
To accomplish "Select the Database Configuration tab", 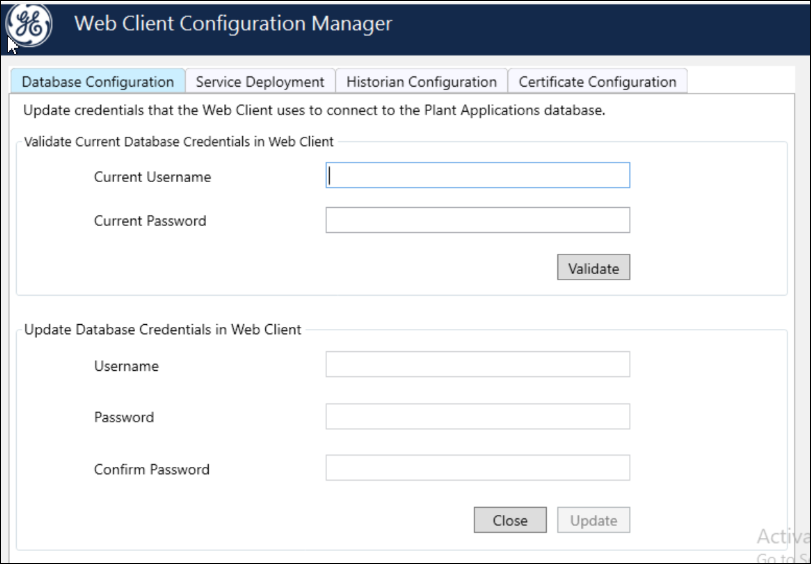I will coord(98,82).
